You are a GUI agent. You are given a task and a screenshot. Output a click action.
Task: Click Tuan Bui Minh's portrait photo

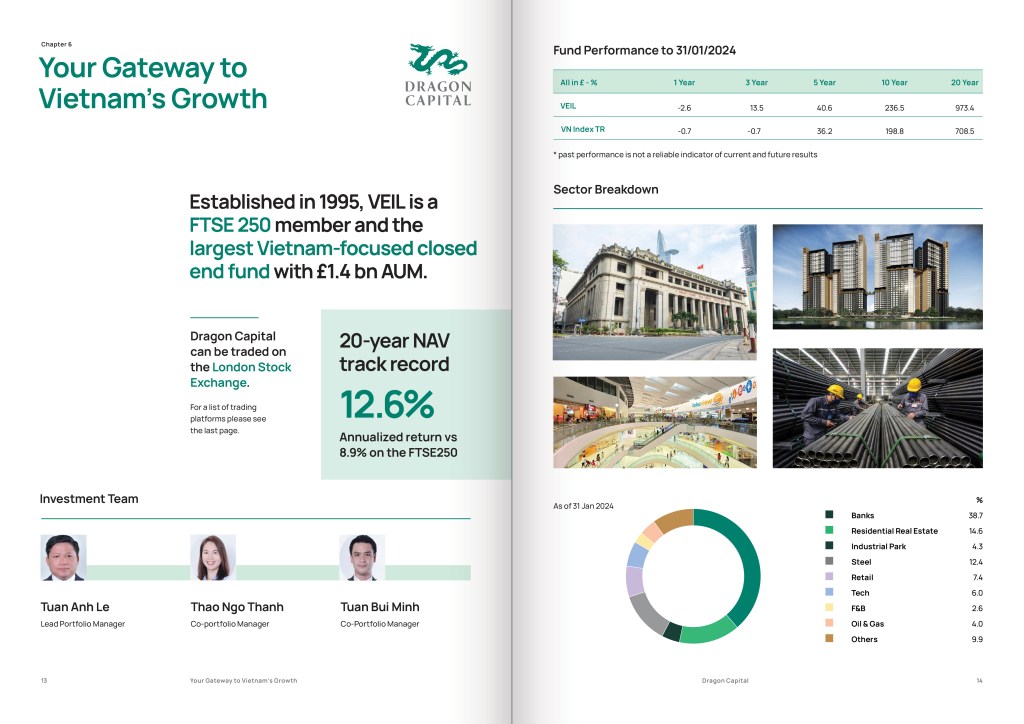[362, 558]
